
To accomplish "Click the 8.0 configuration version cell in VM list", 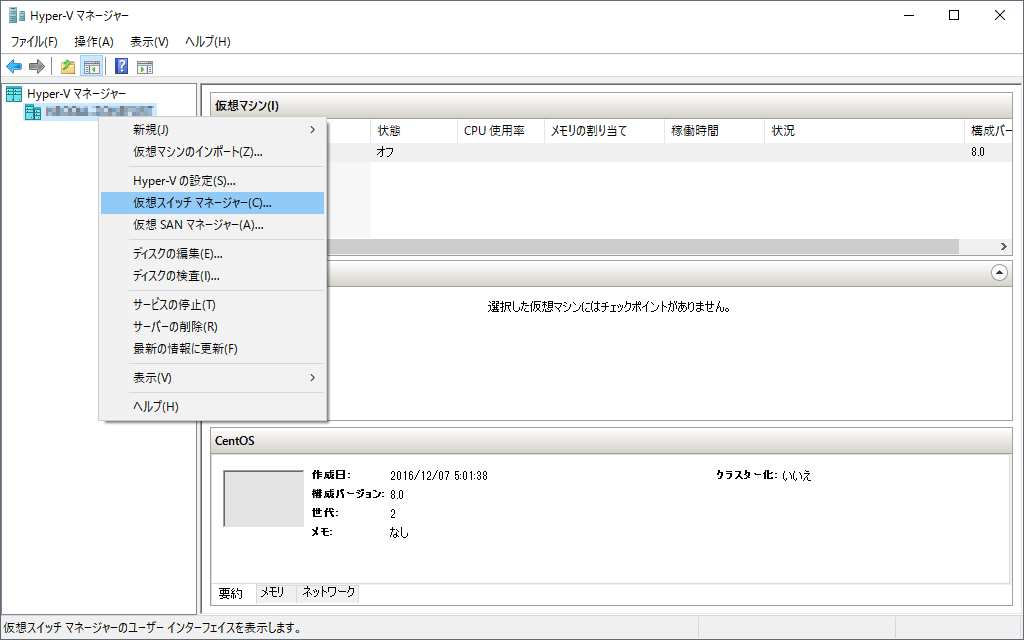I will pos(978,152).
